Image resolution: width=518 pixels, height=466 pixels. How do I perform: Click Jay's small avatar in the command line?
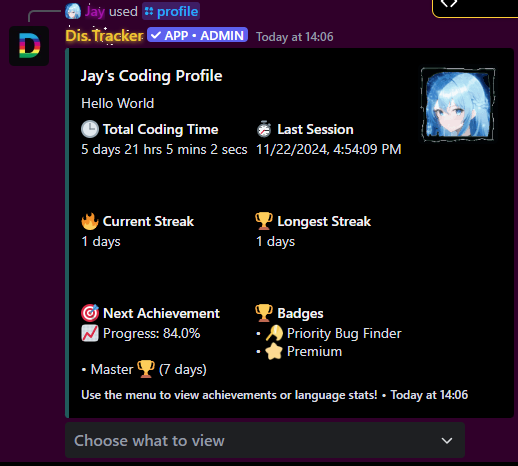(x=73, y=11)
